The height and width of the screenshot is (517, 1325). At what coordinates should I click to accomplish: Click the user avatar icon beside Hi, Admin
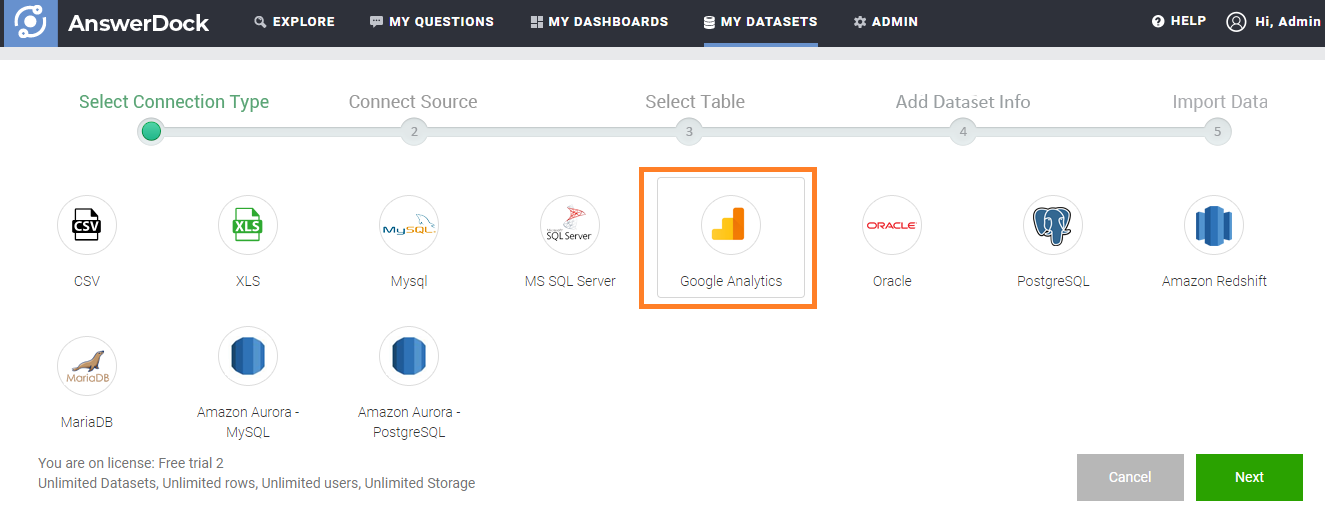point(1237,22)
